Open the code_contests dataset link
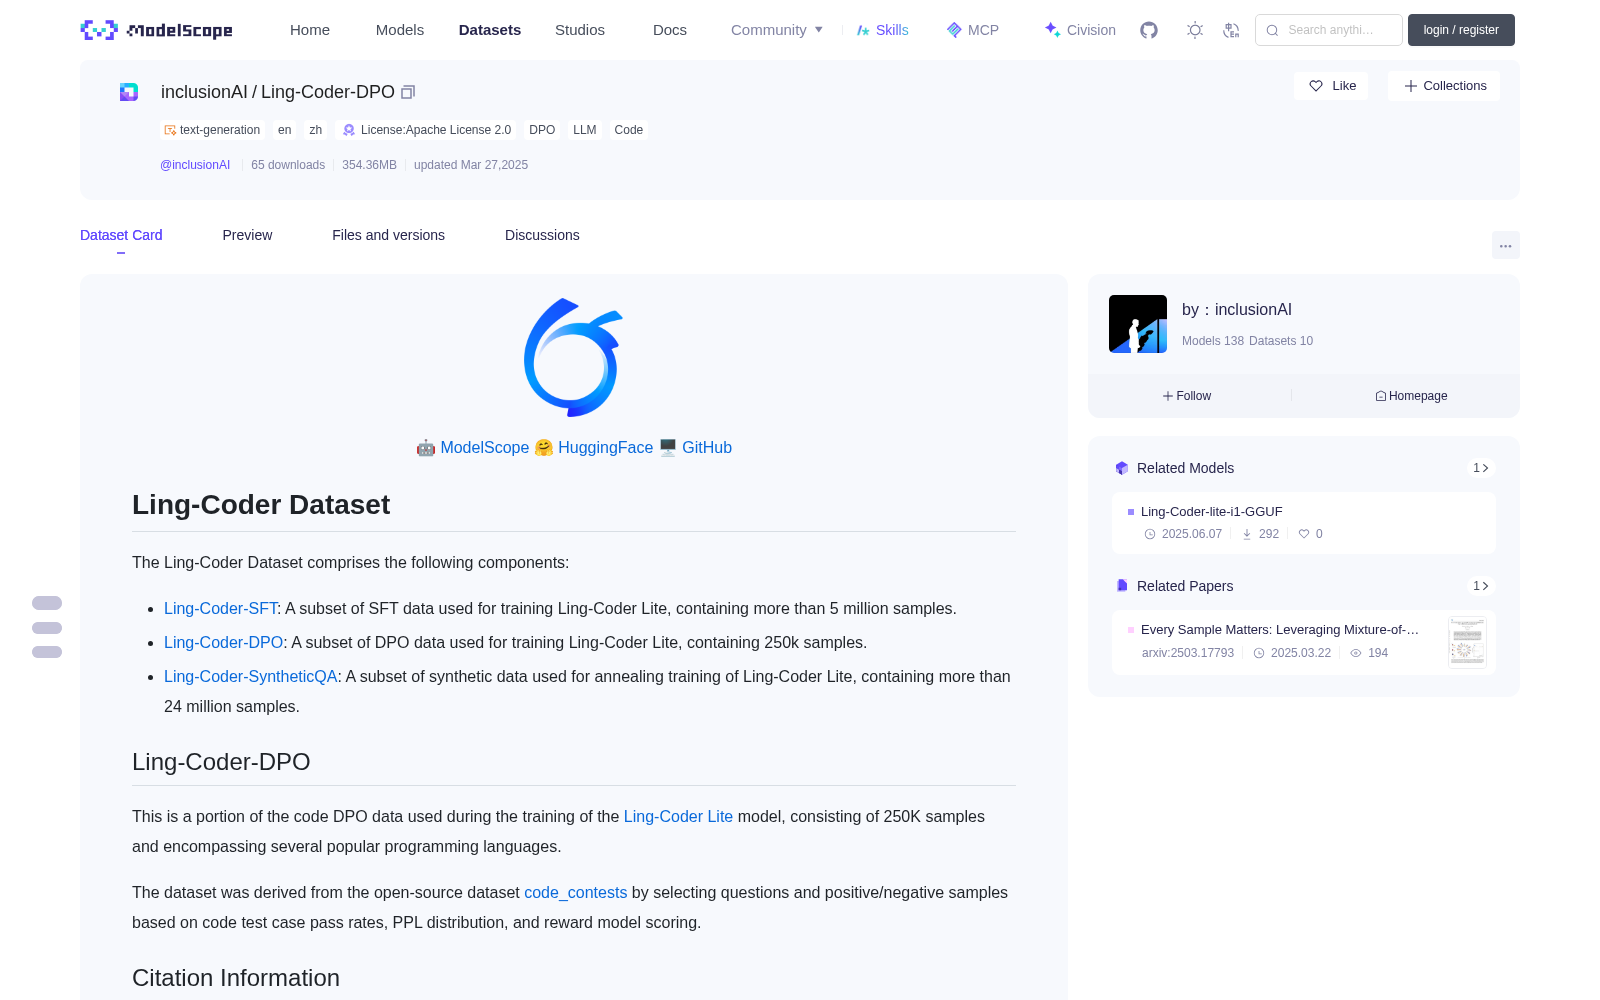Image resolution: width=1600 pixels, height=1000 pixels. tap(575, 893)
